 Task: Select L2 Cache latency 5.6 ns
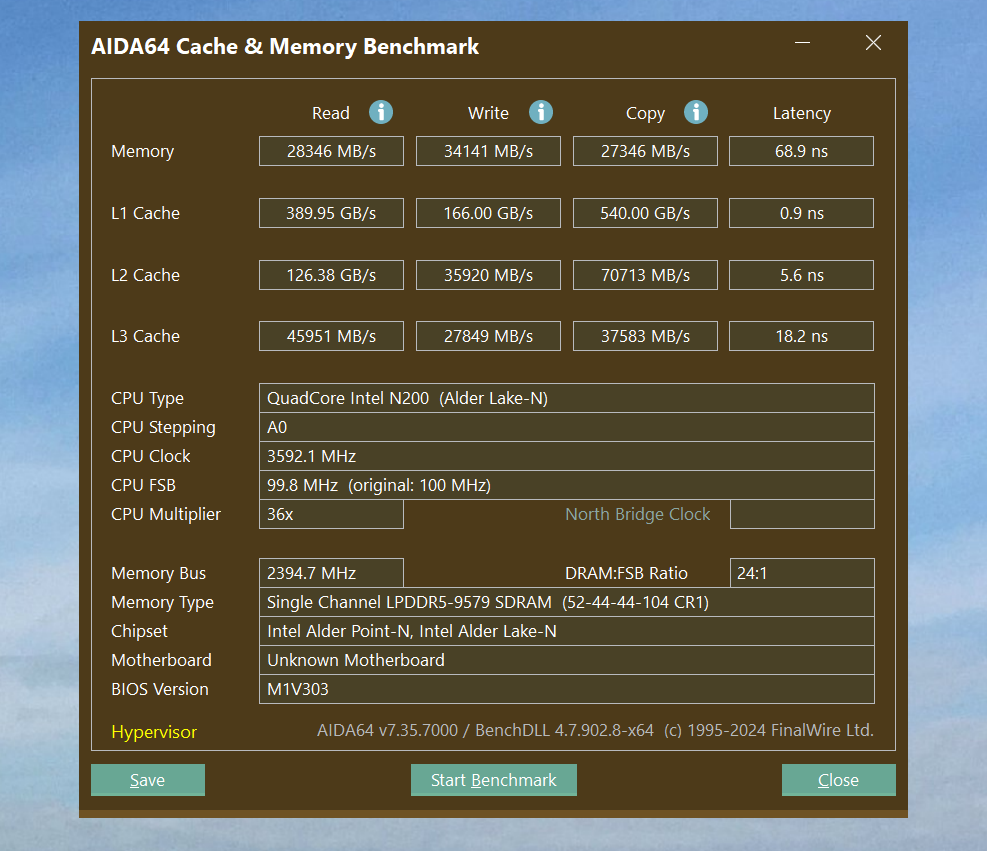tap(801, 275)
